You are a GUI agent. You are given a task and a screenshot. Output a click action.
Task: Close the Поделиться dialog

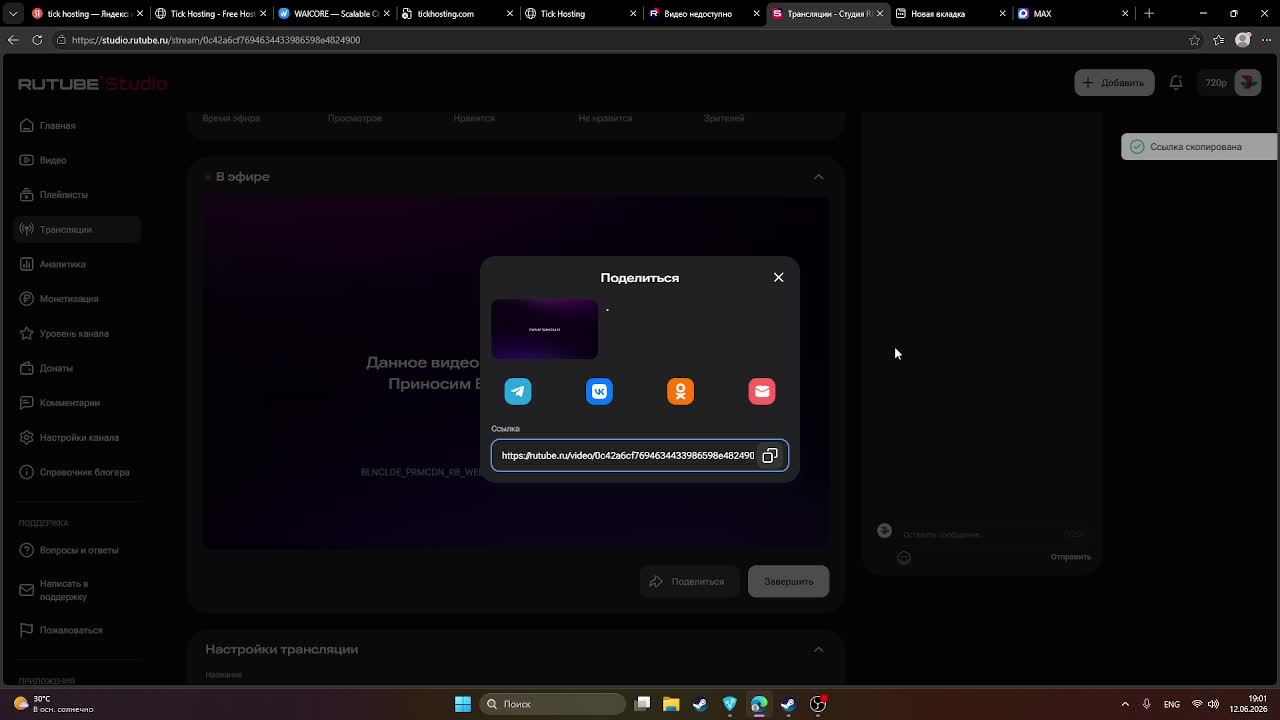point(779,277)
